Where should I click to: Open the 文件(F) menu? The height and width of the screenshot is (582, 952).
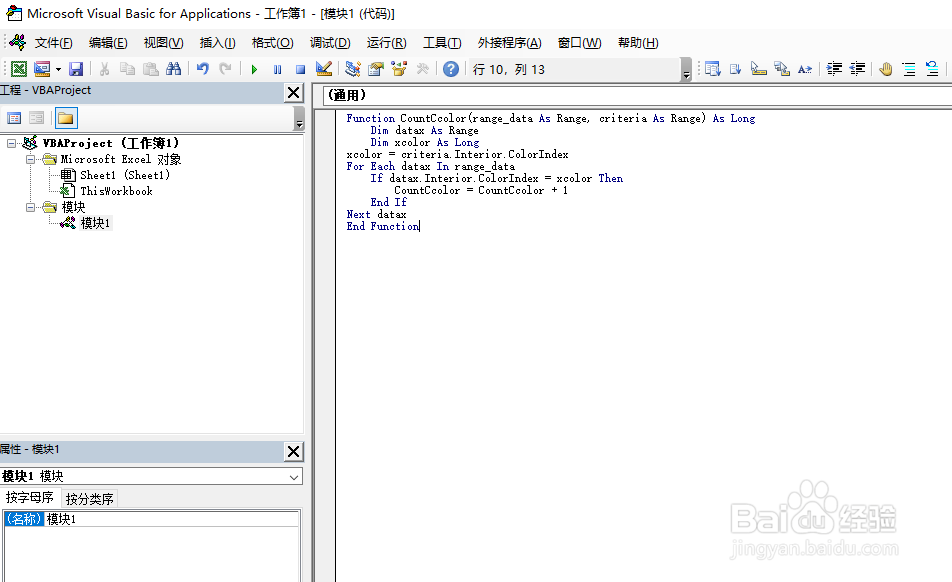click(53, 42)
